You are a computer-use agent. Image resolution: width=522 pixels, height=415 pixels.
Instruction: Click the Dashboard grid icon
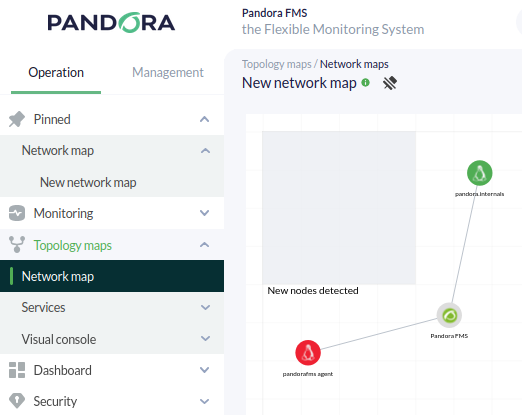[17, 370]
